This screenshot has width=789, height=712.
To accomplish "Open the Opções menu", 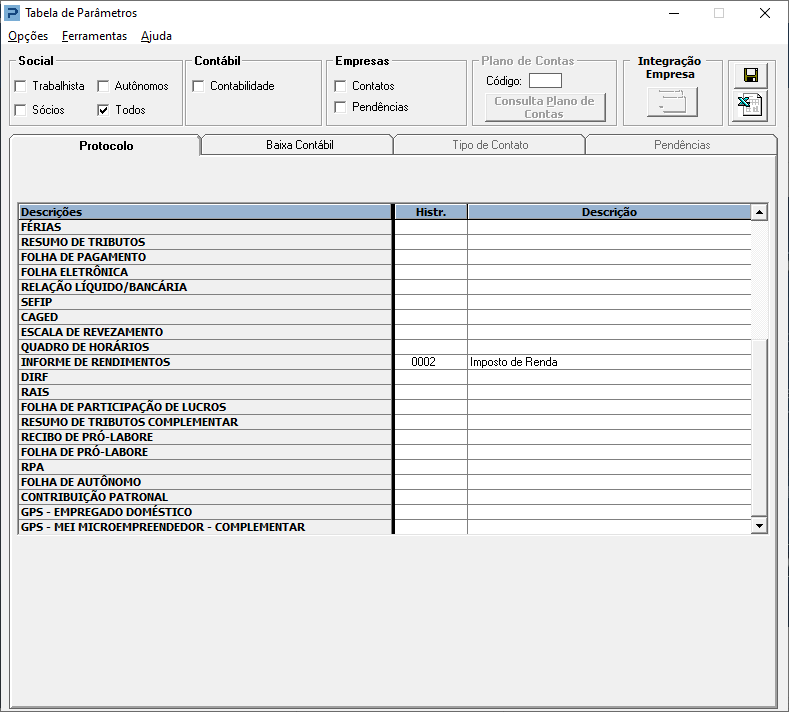I will (28, 36).
